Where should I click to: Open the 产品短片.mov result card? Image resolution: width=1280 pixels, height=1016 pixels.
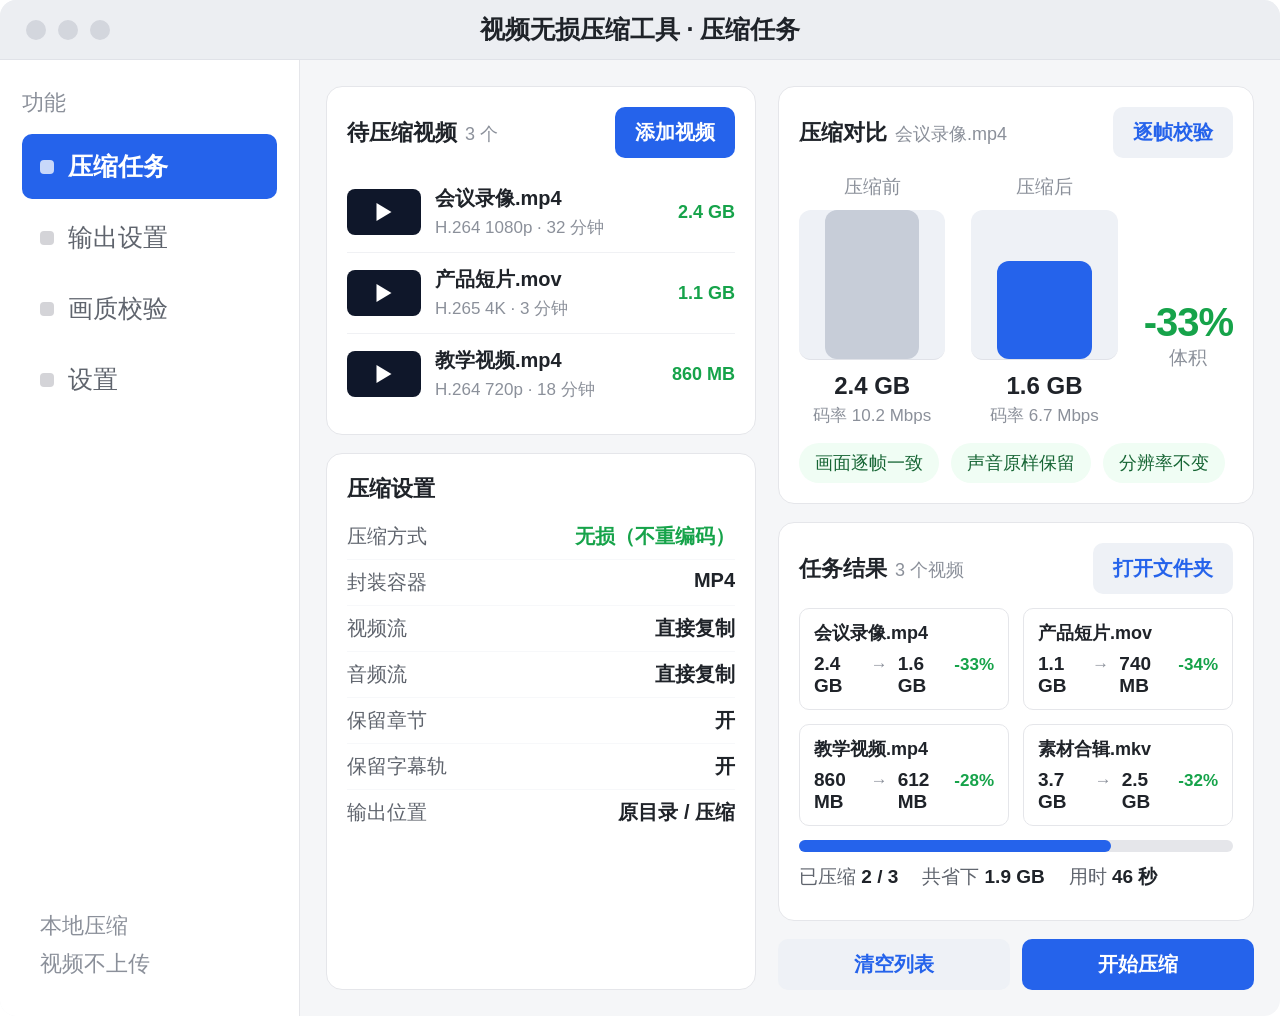coord(1128,659)
